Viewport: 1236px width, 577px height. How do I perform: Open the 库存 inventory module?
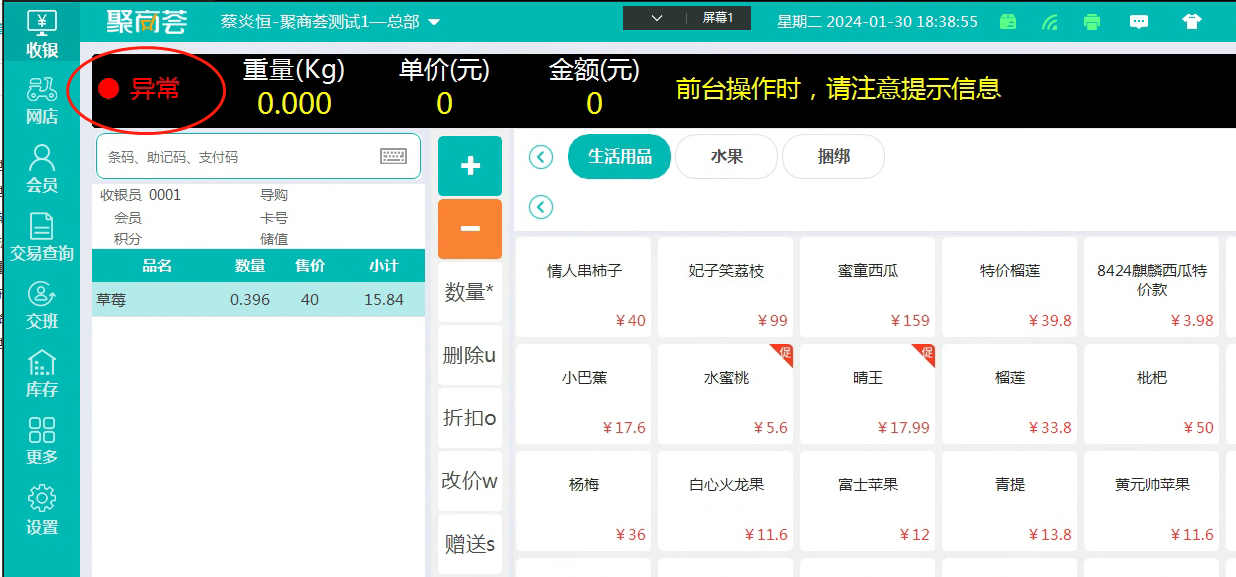click(41, 373)
